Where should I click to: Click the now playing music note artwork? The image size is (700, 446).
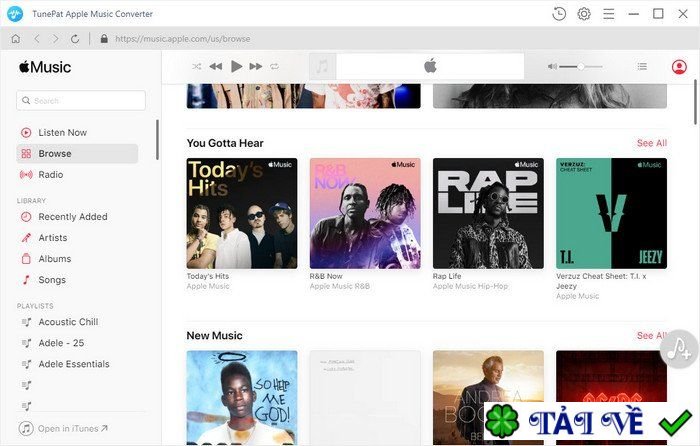(322, 67)
